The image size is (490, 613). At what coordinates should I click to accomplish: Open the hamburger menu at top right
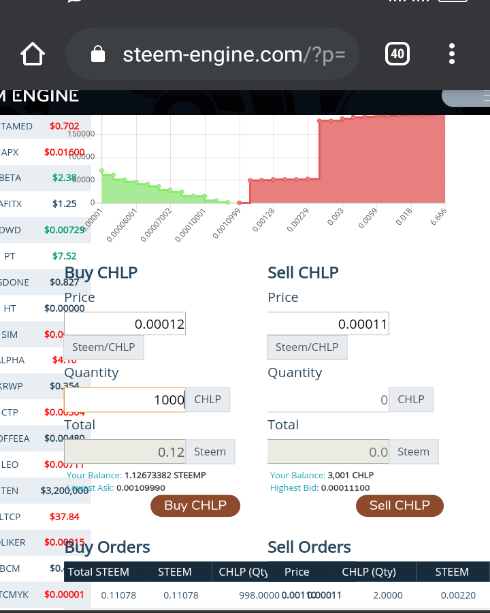[466, 97]
